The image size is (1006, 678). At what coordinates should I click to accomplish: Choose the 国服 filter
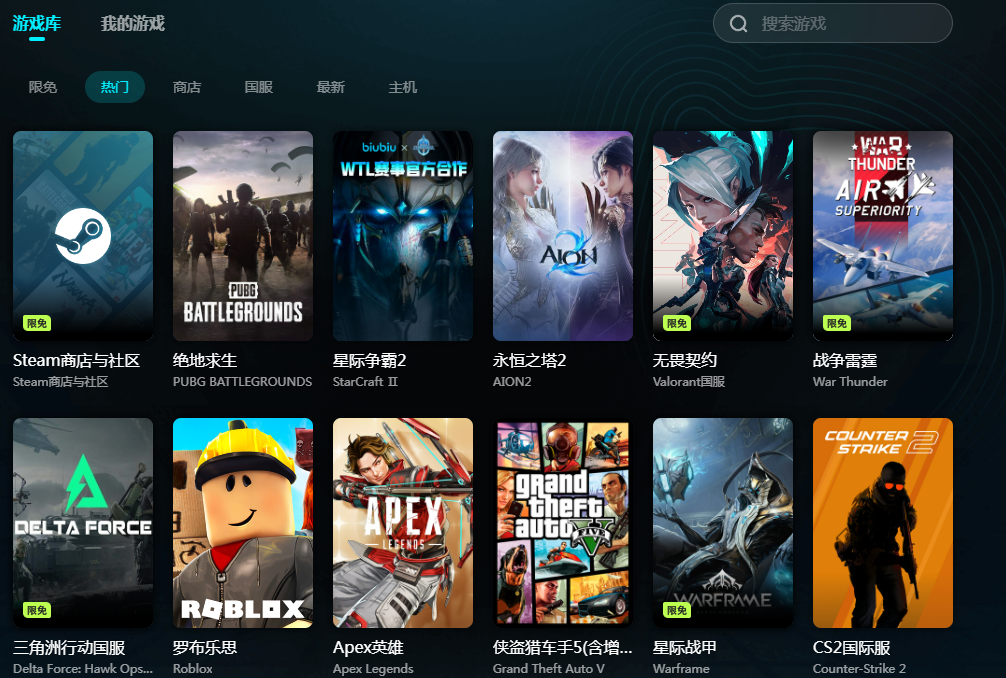pyautogui.click(x=259, y=87)
